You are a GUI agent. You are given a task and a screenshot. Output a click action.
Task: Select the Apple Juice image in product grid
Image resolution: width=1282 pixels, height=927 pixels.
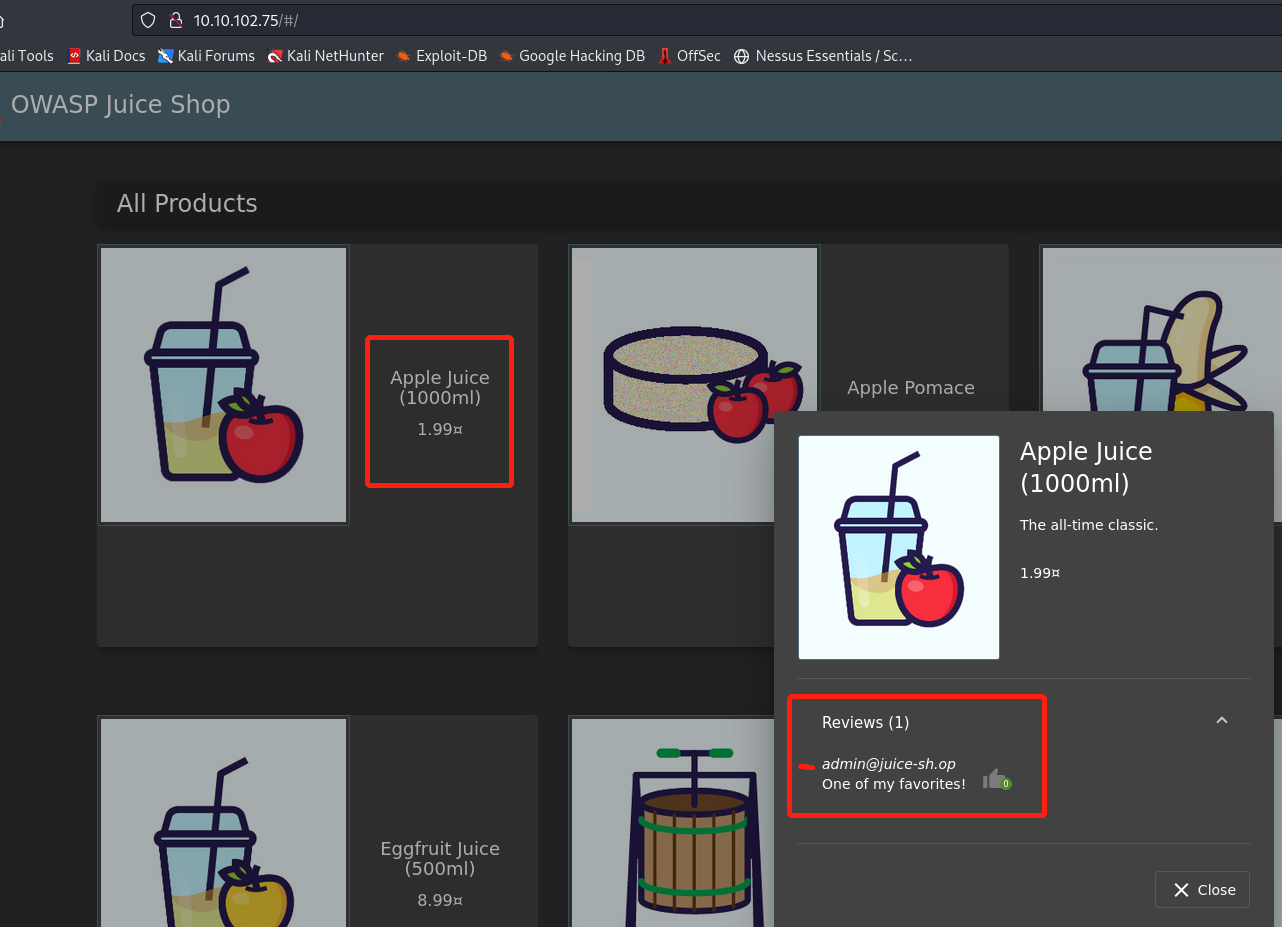pos(223,385)
